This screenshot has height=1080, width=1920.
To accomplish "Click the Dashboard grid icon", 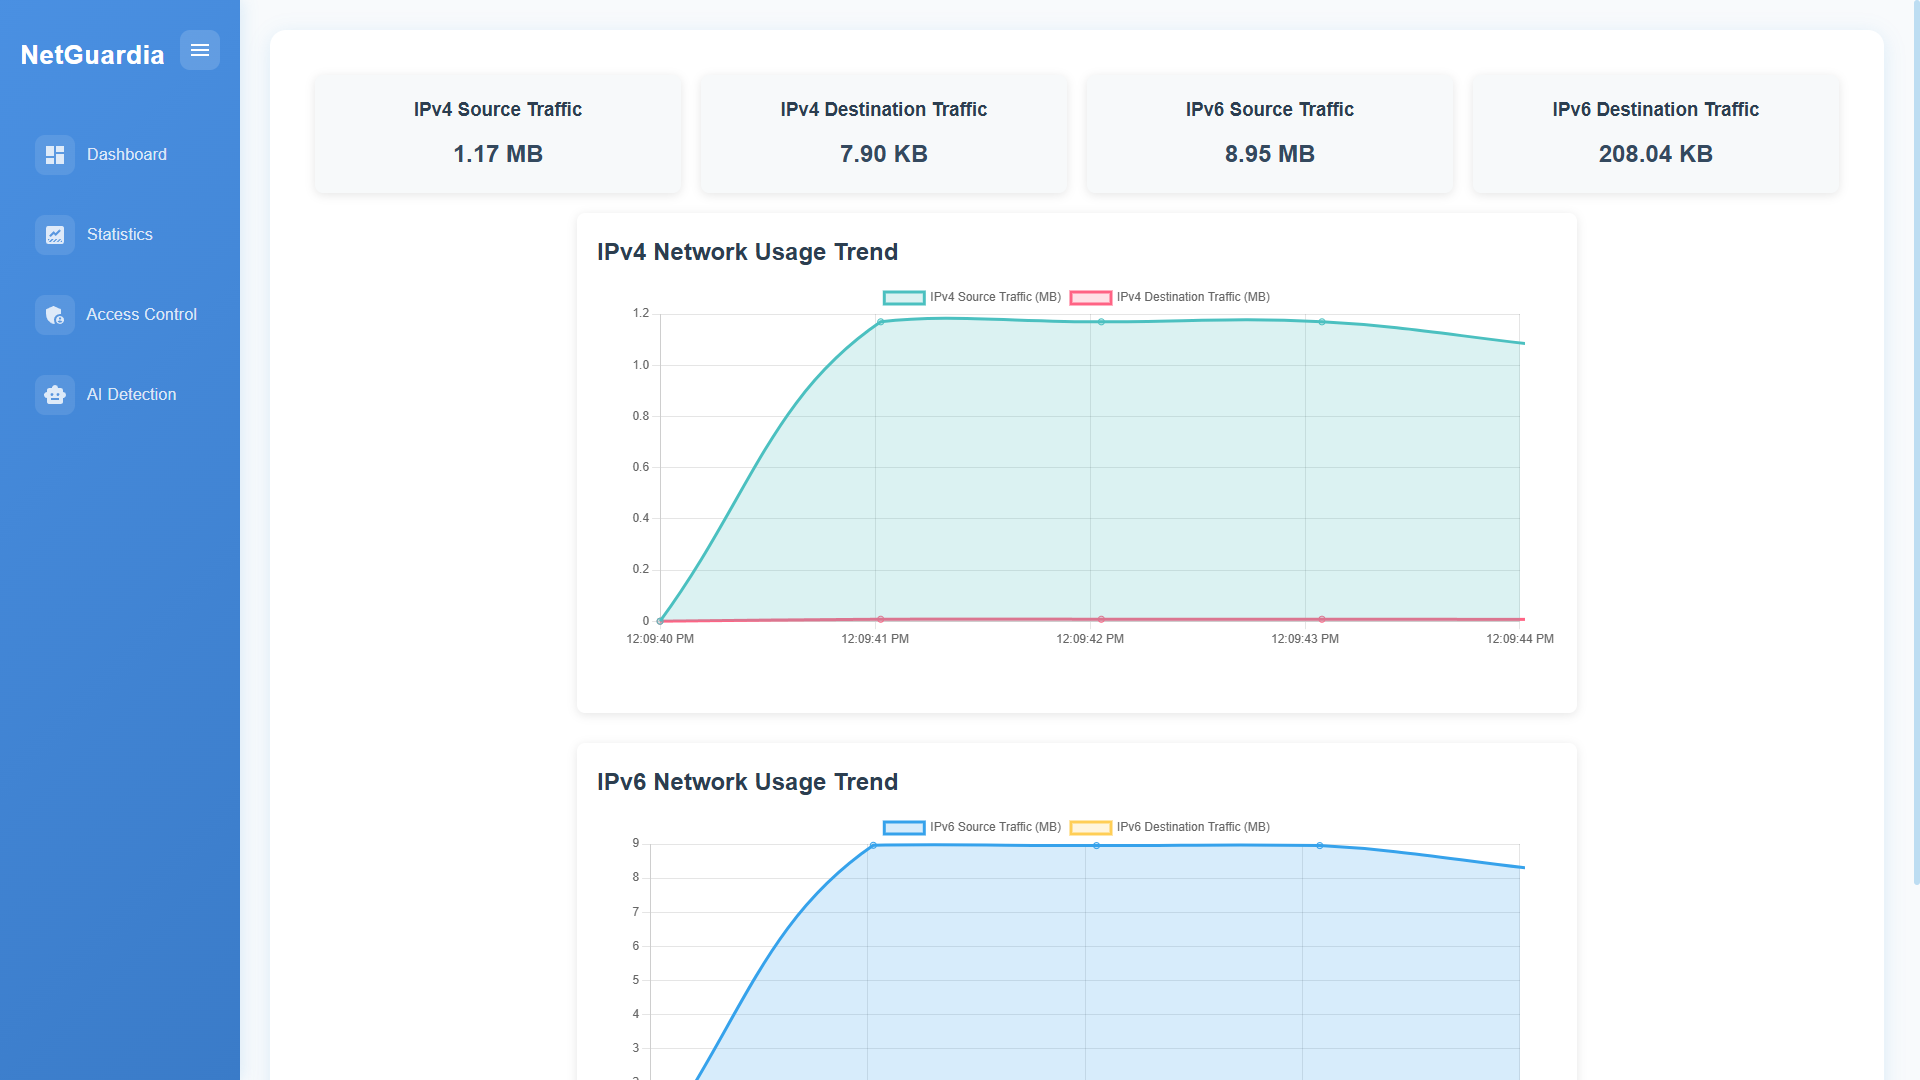I will (x=55, y=155).
